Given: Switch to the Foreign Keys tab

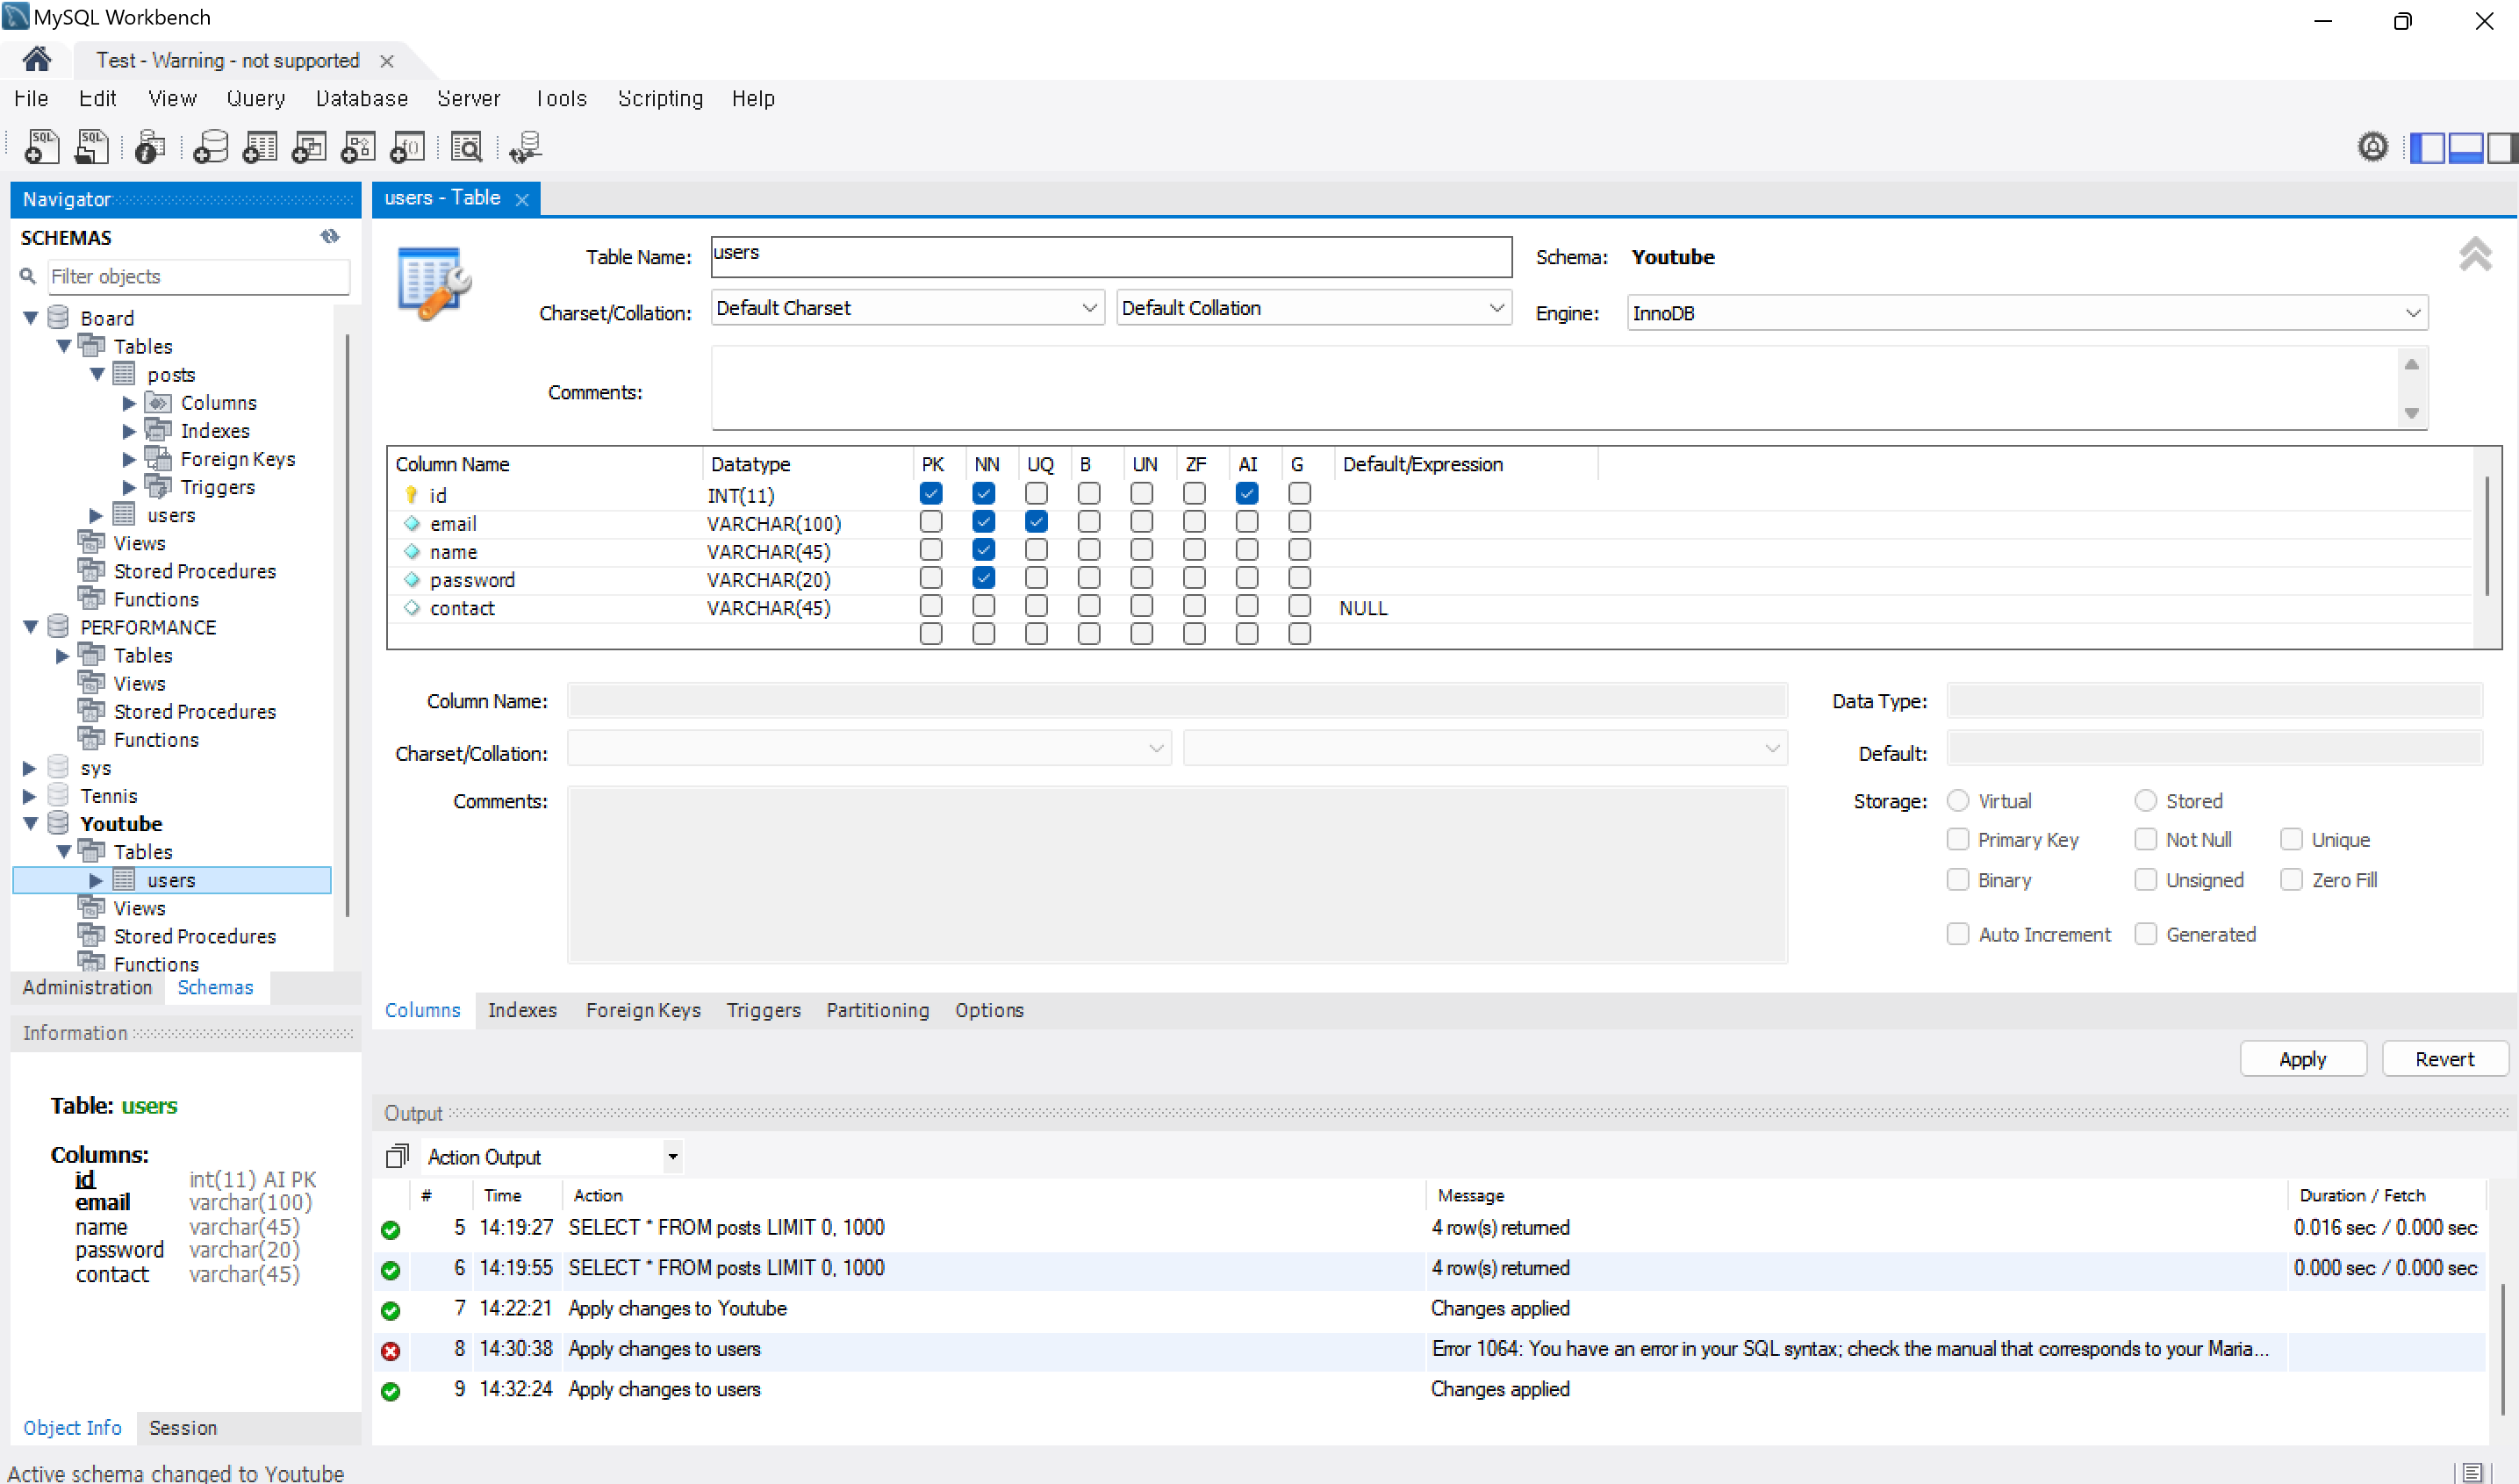Looking at the screenshot, I should [x=642, y=1010].
